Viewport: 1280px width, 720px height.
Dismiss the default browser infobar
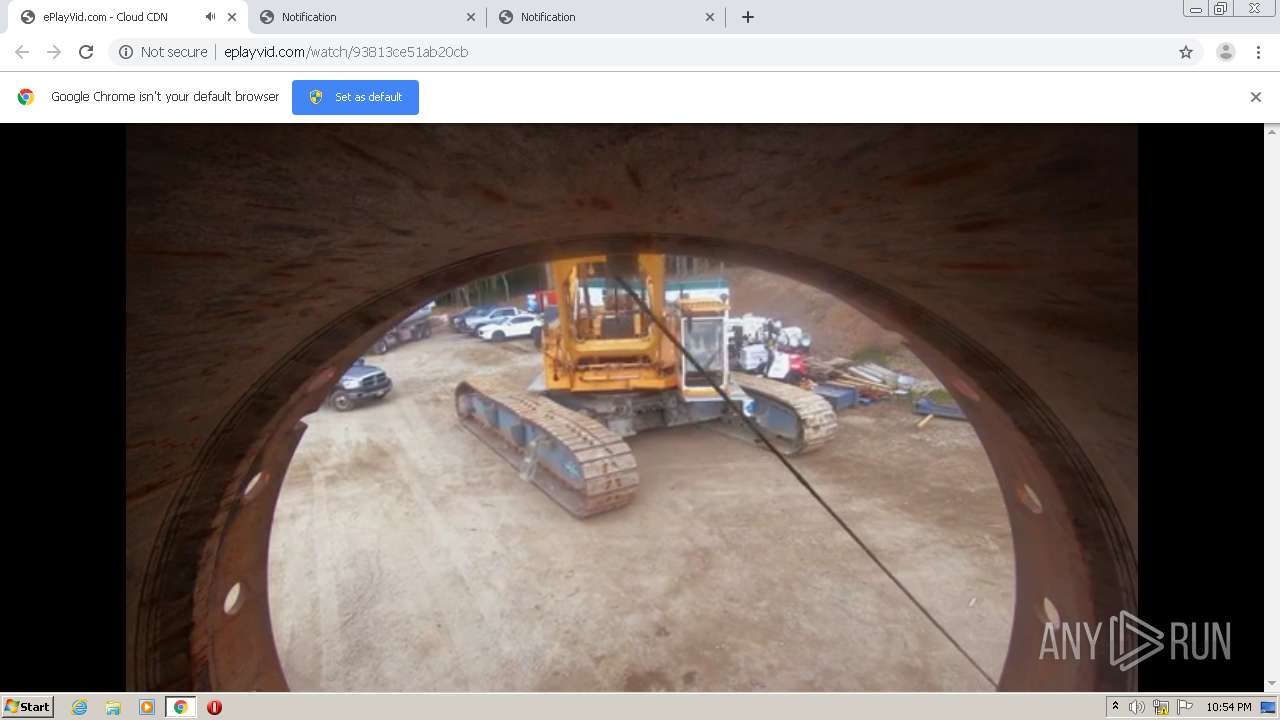point(1256,97)
